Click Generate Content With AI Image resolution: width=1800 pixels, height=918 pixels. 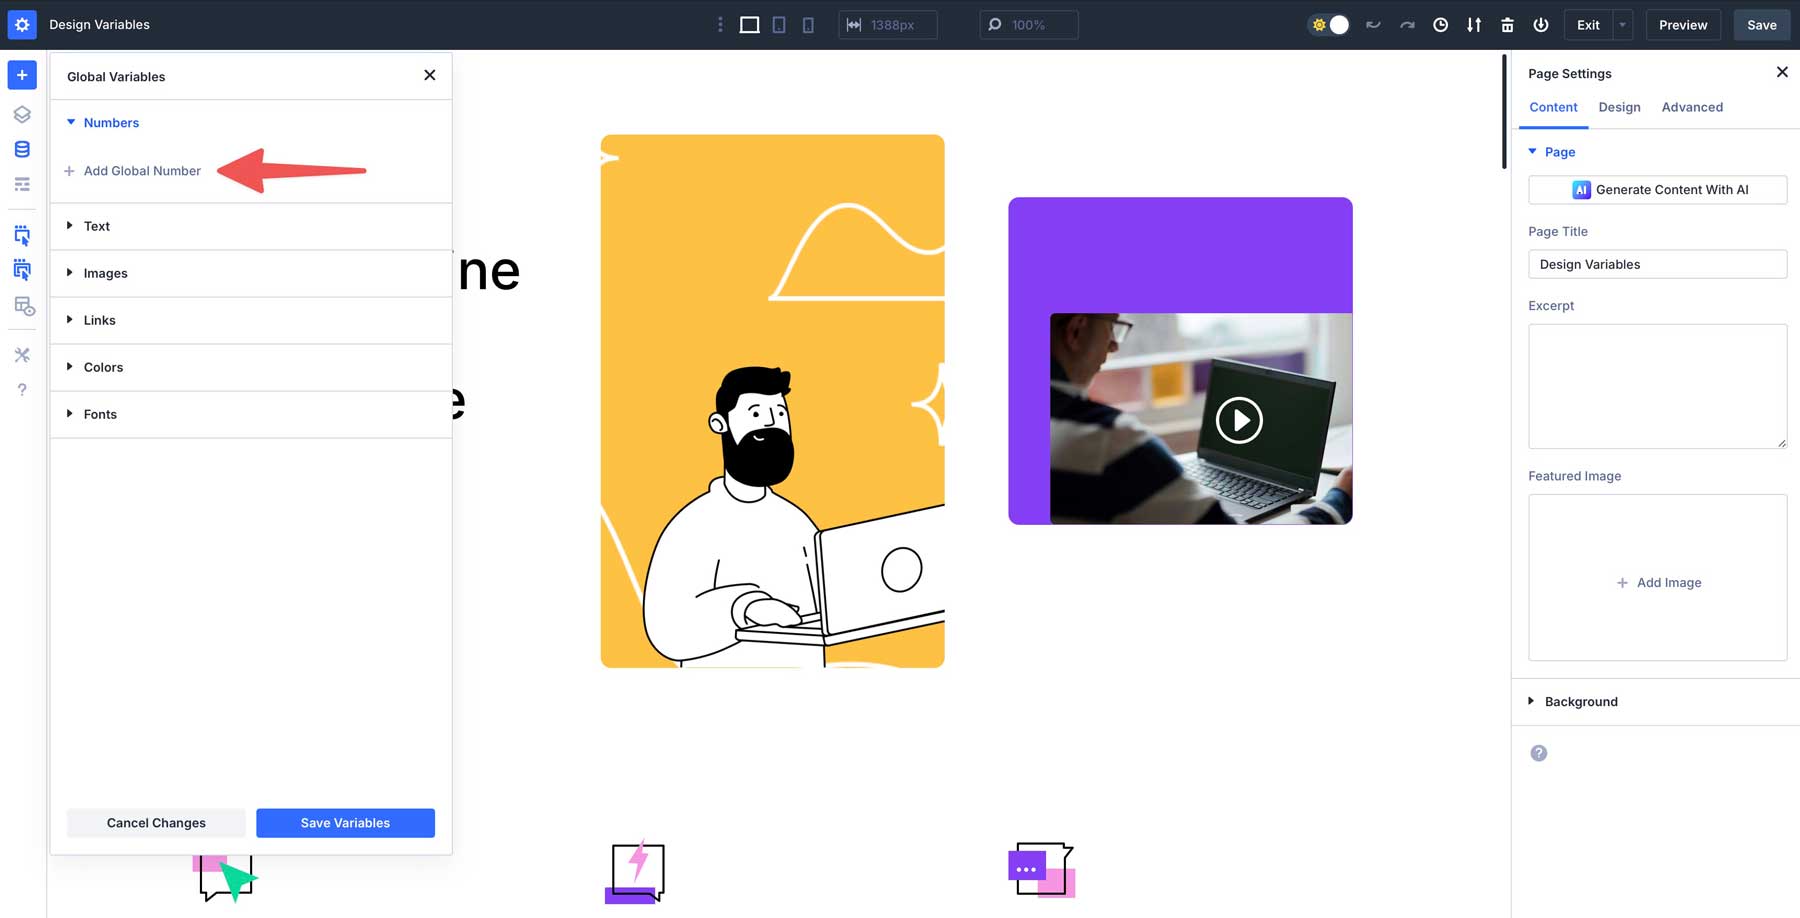click(x=1657, y=189)
